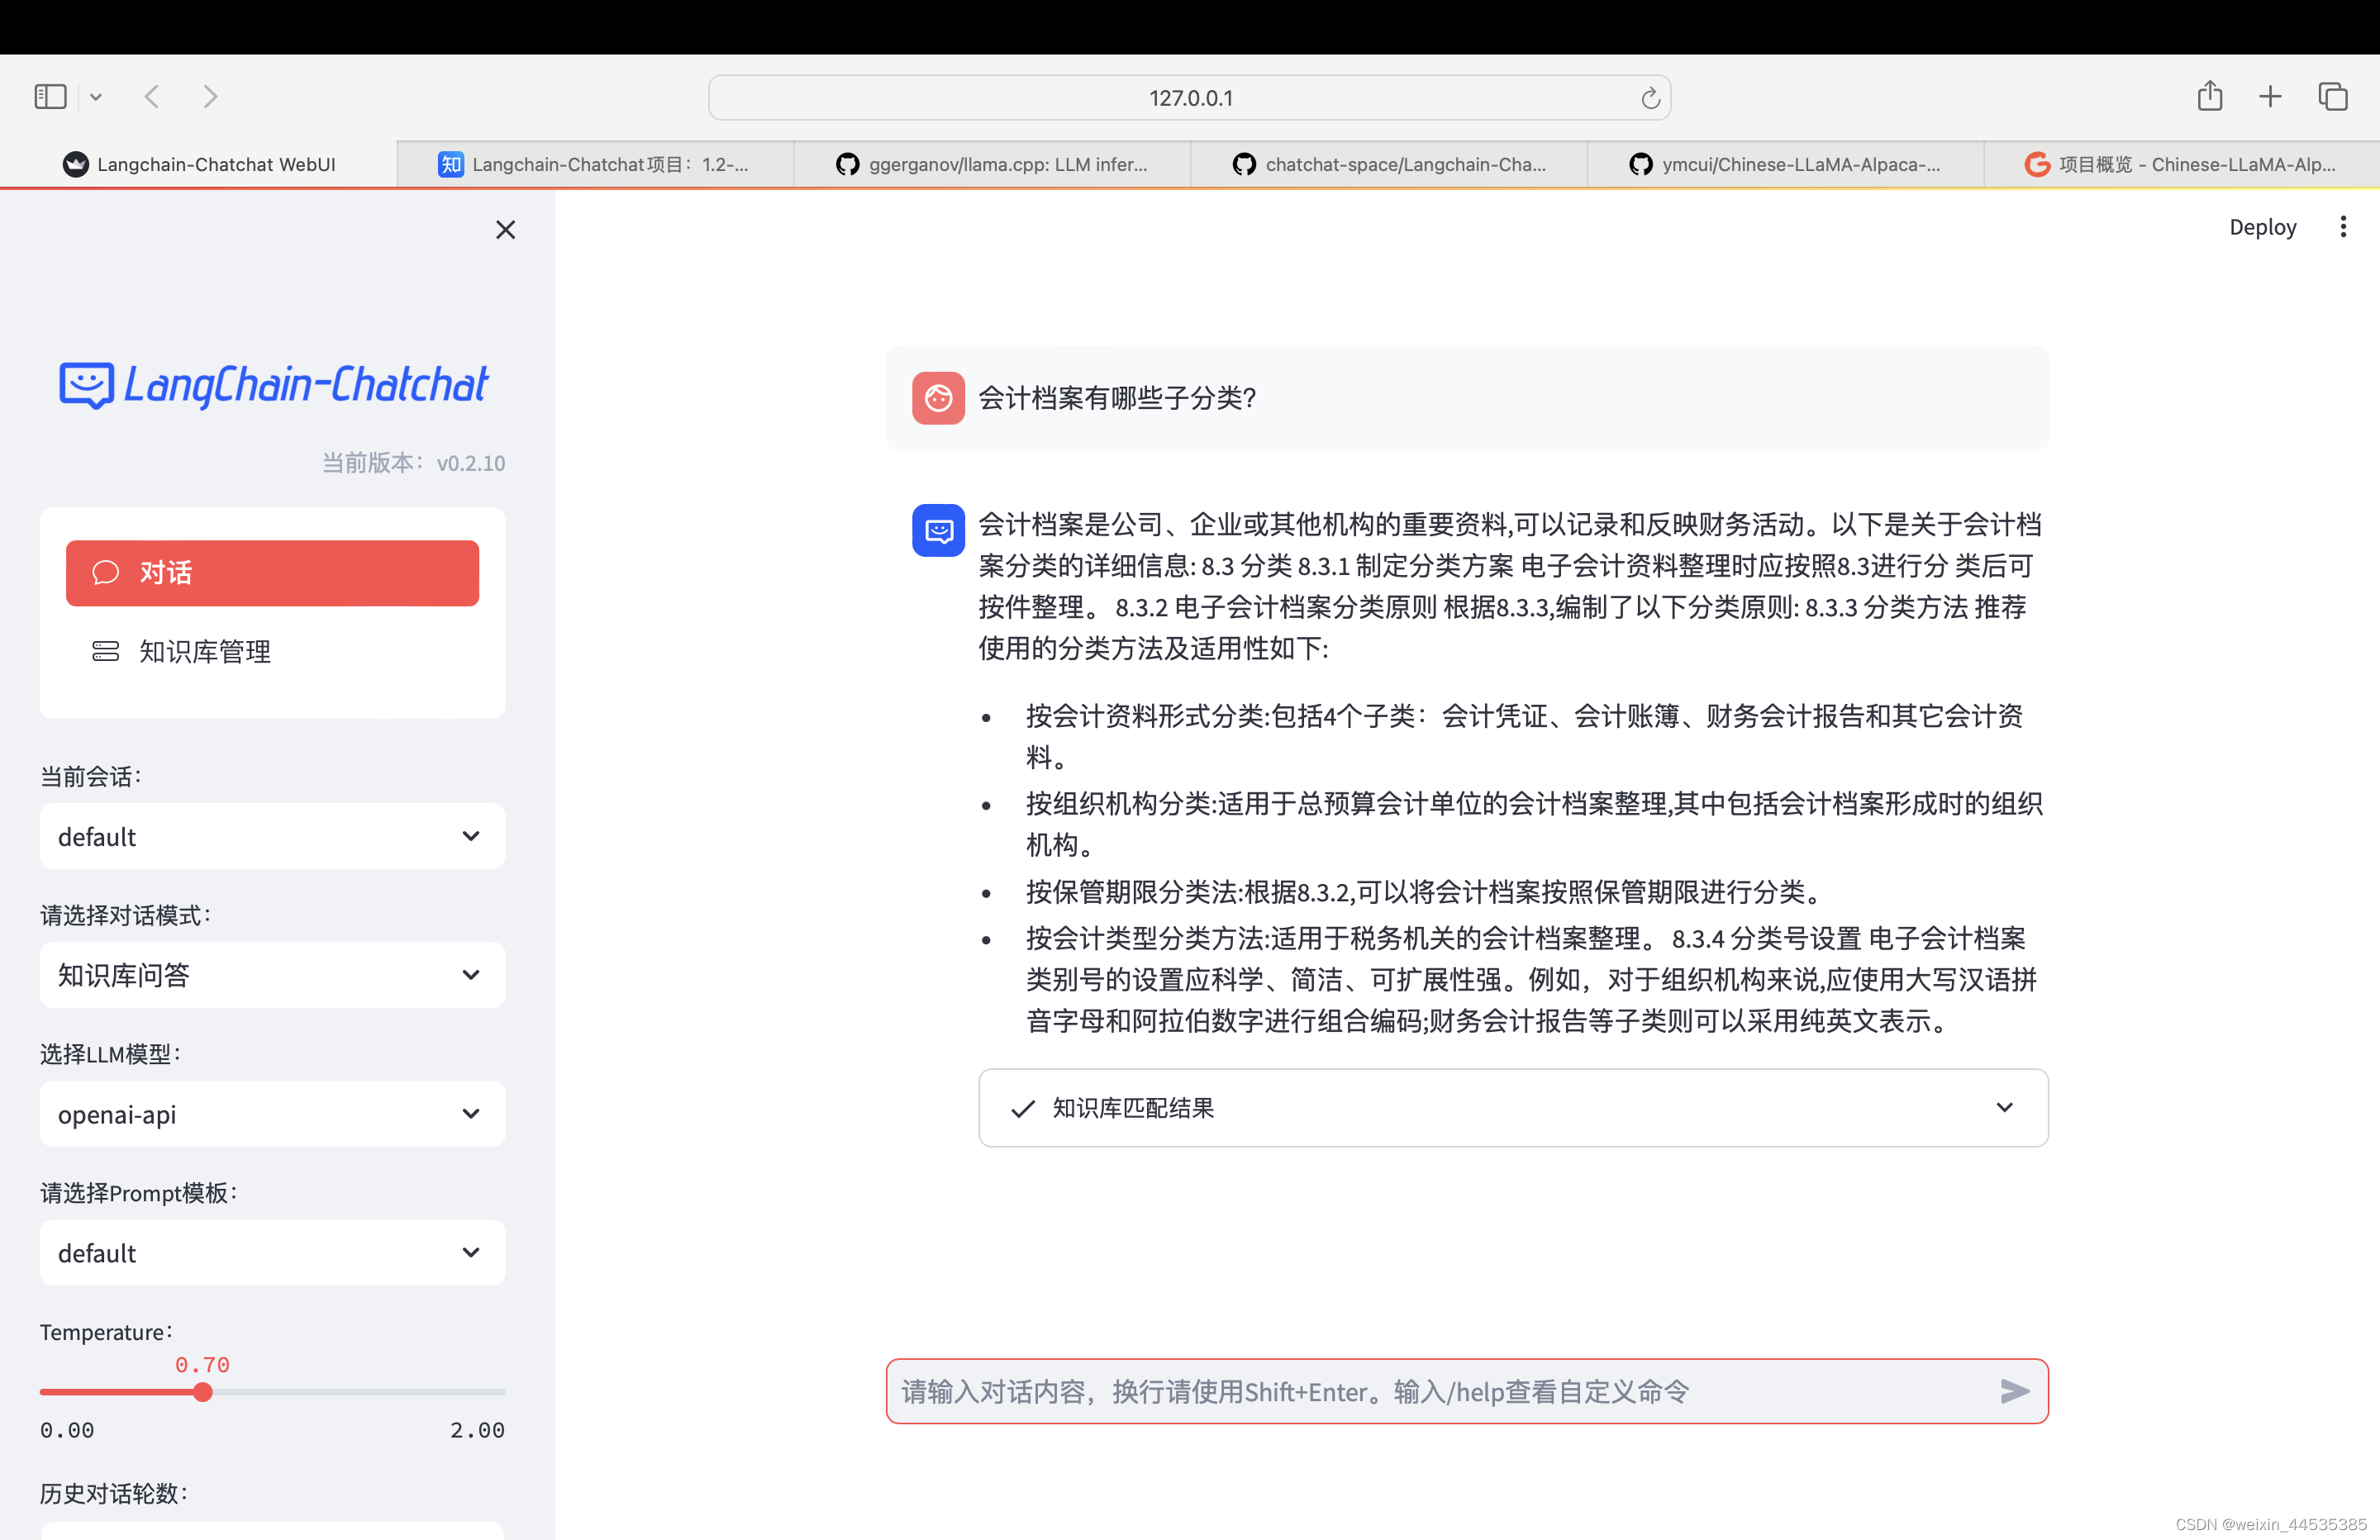Open the 知识库管理 menu item
The image size is (2380, 1540).
coord(272,652)
